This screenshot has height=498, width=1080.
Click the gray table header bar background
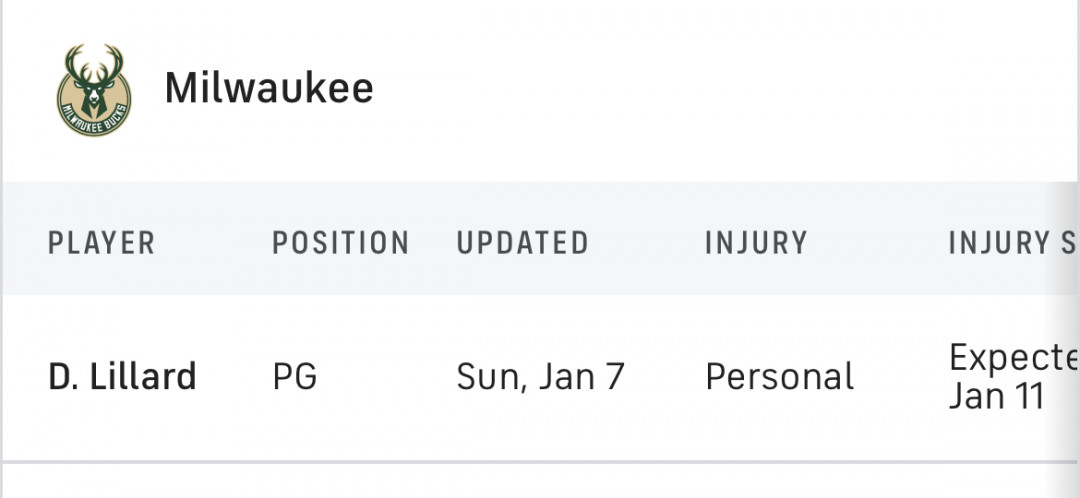point(540,238)
